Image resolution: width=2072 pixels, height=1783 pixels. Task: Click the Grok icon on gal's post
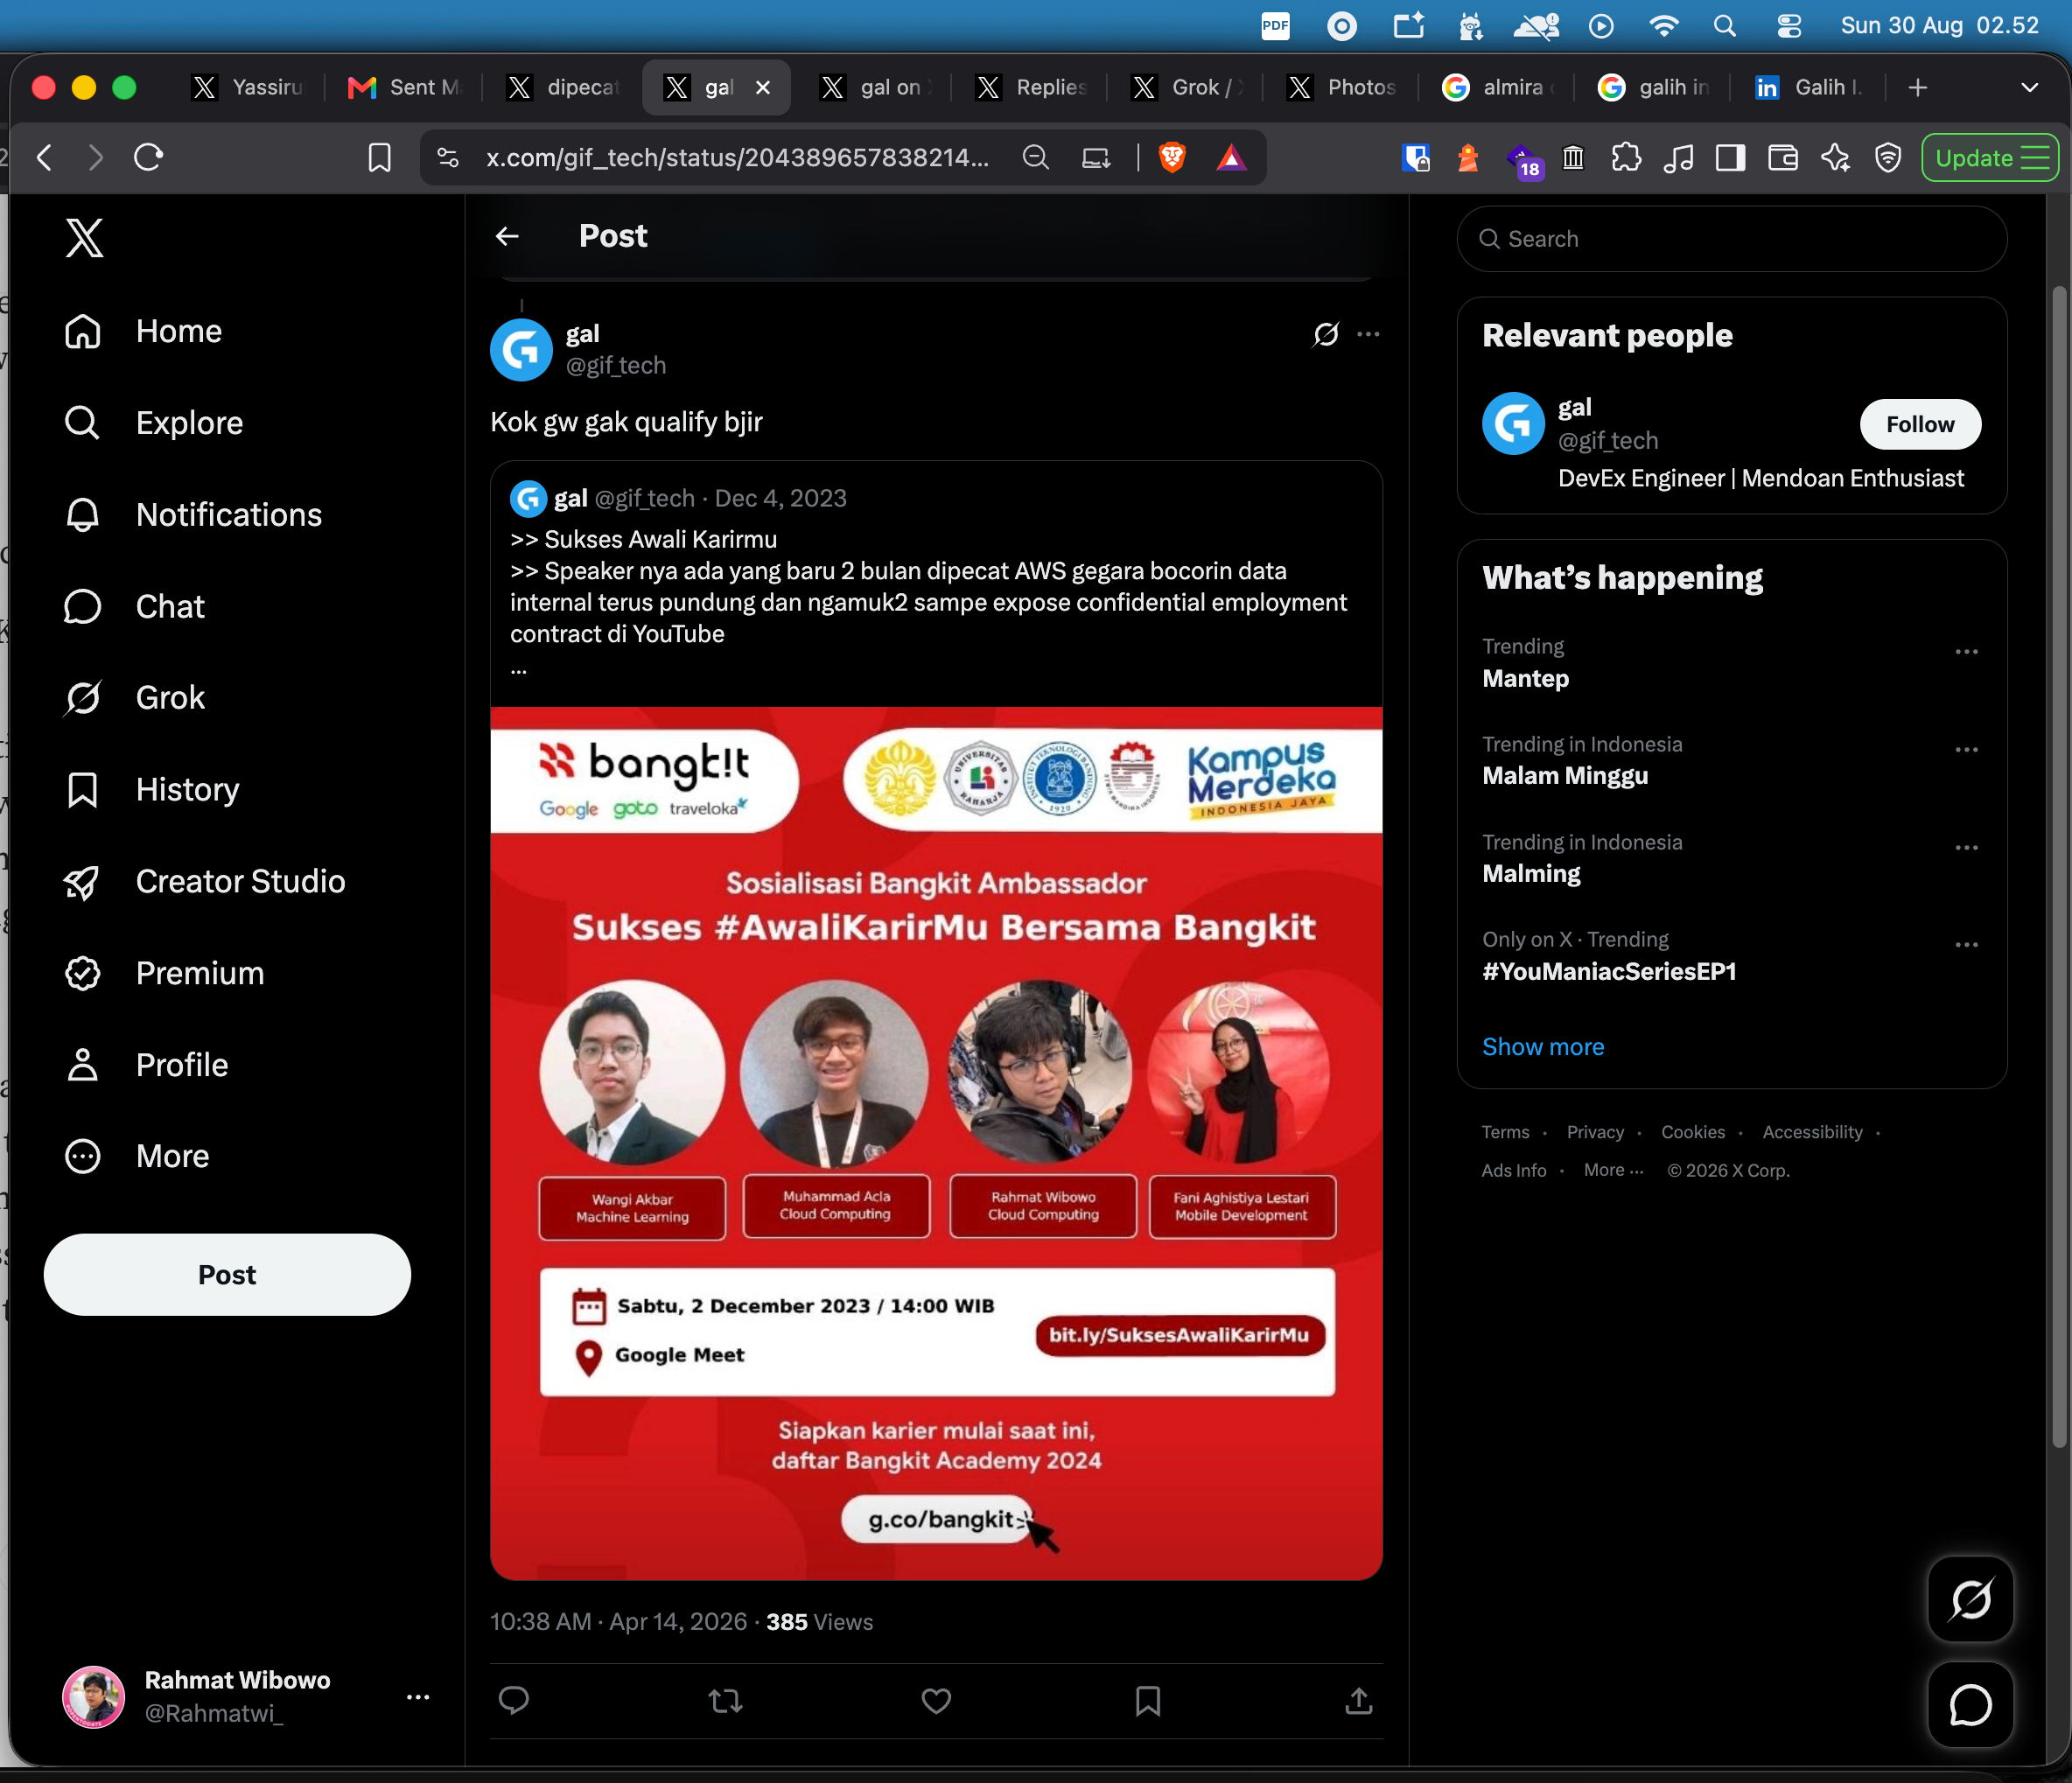click(x=1326, y=334)
